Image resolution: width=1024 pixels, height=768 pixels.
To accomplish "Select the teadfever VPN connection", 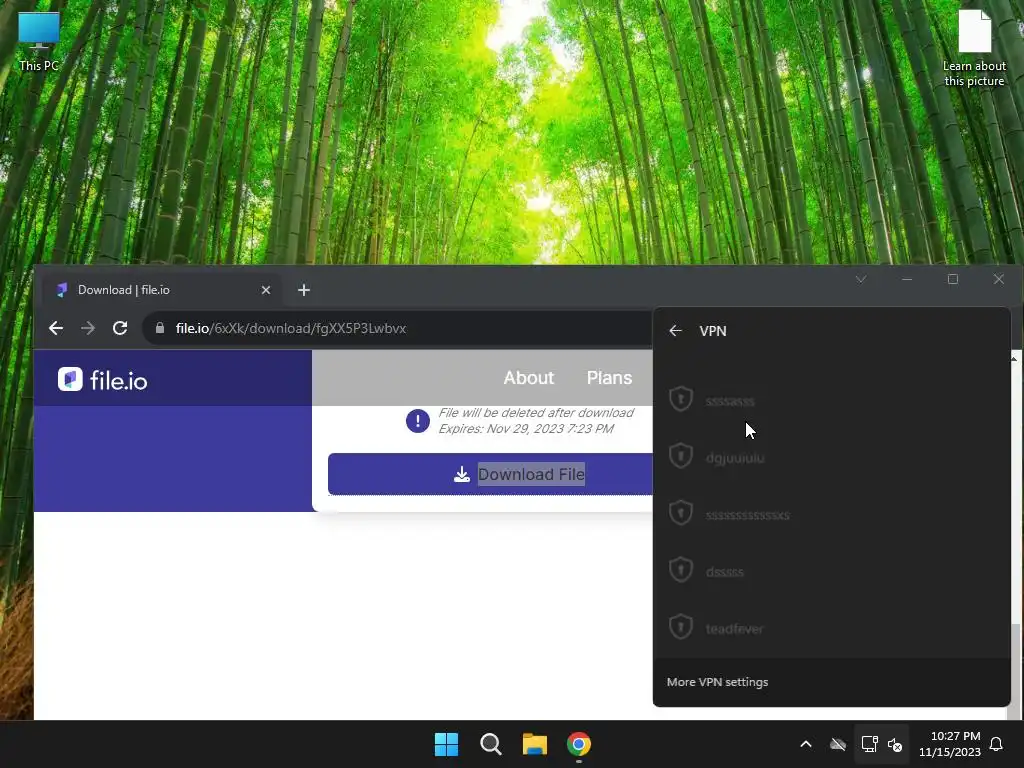I will tap(831, 627).
